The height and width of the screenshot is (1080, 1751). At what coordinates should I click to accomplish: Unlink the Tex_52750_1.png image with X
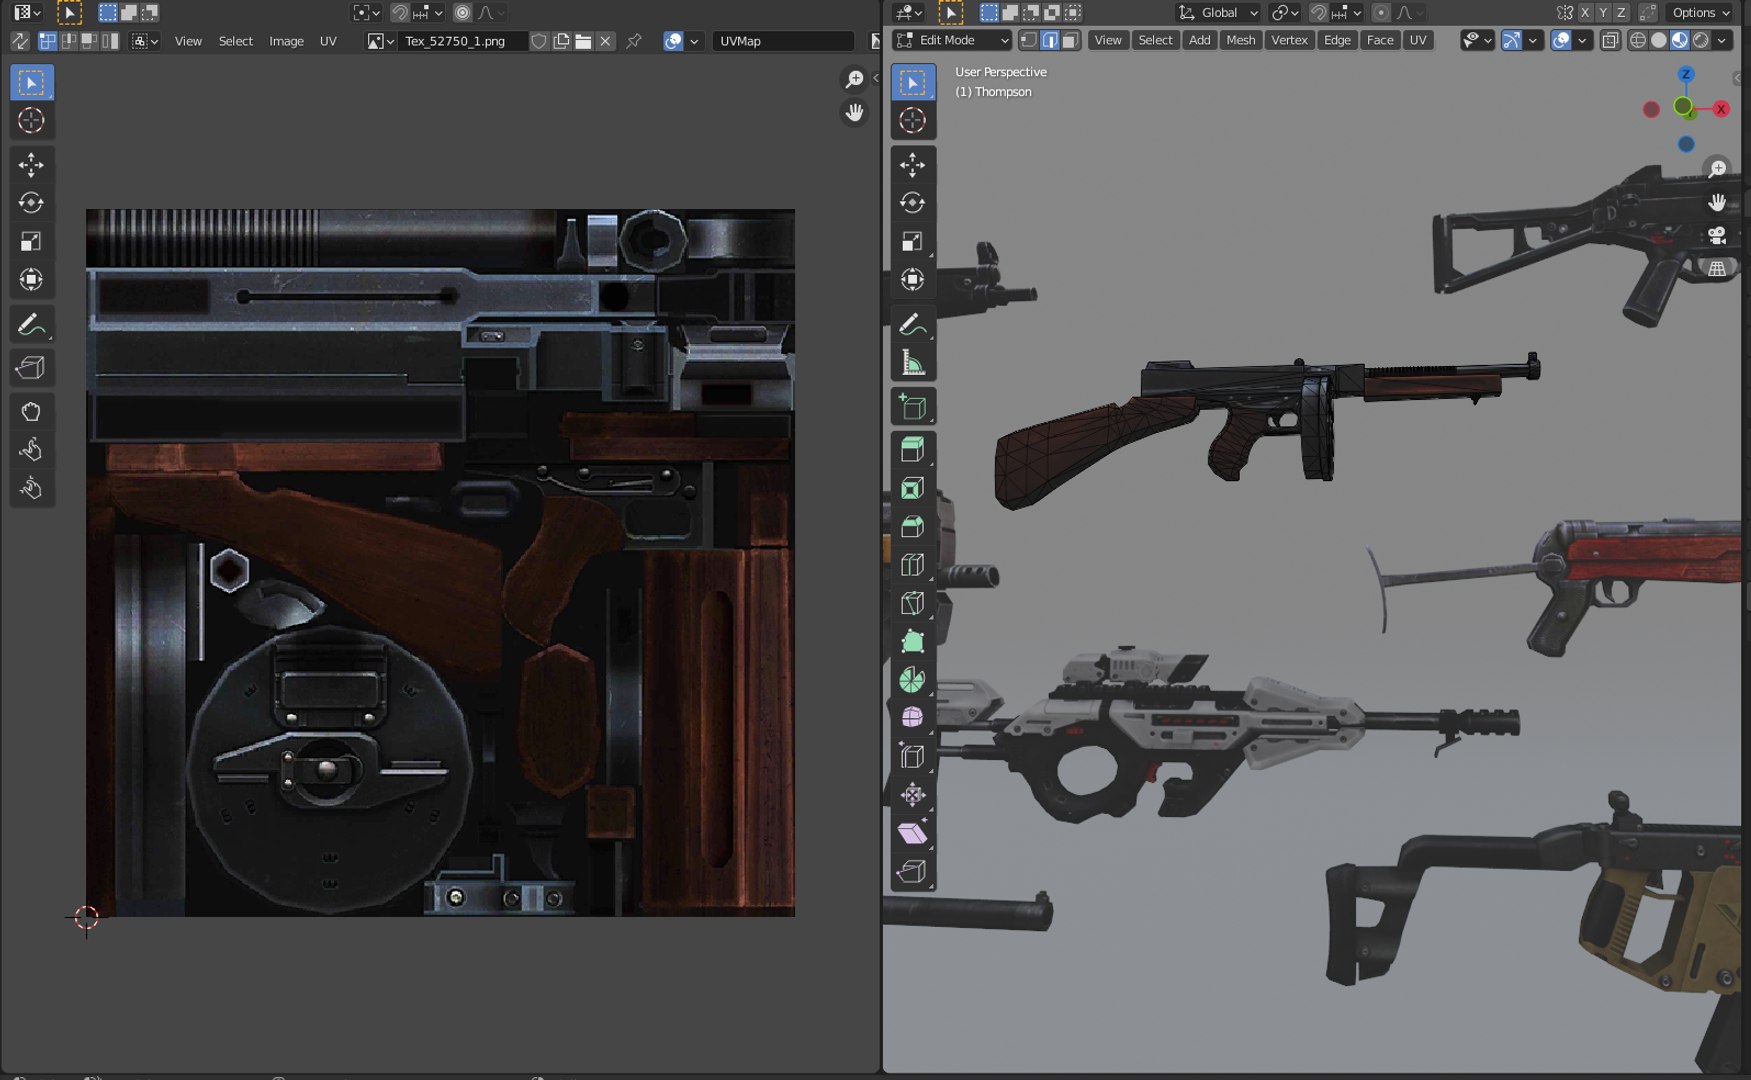pyautogui.click(x=605, y=41)
